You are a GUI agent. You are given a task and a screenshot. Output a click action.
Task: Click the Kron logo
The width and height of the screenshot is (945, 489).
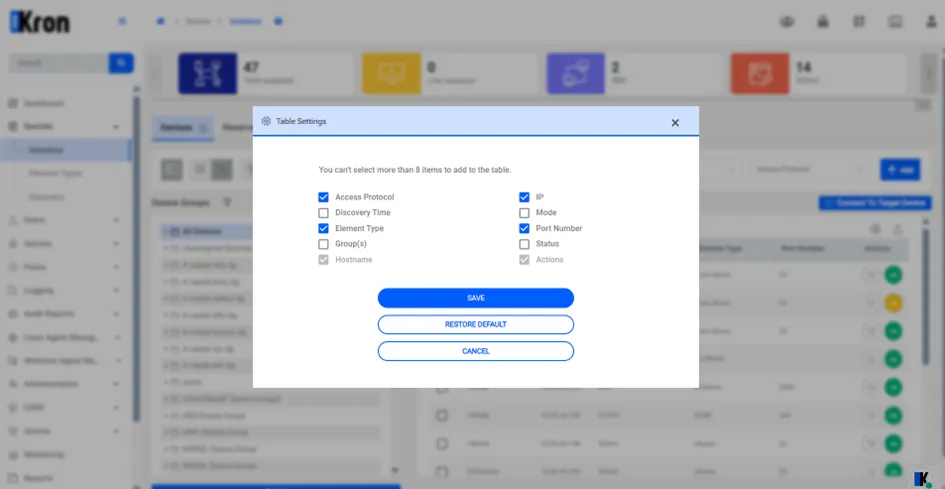click(40, 22)
